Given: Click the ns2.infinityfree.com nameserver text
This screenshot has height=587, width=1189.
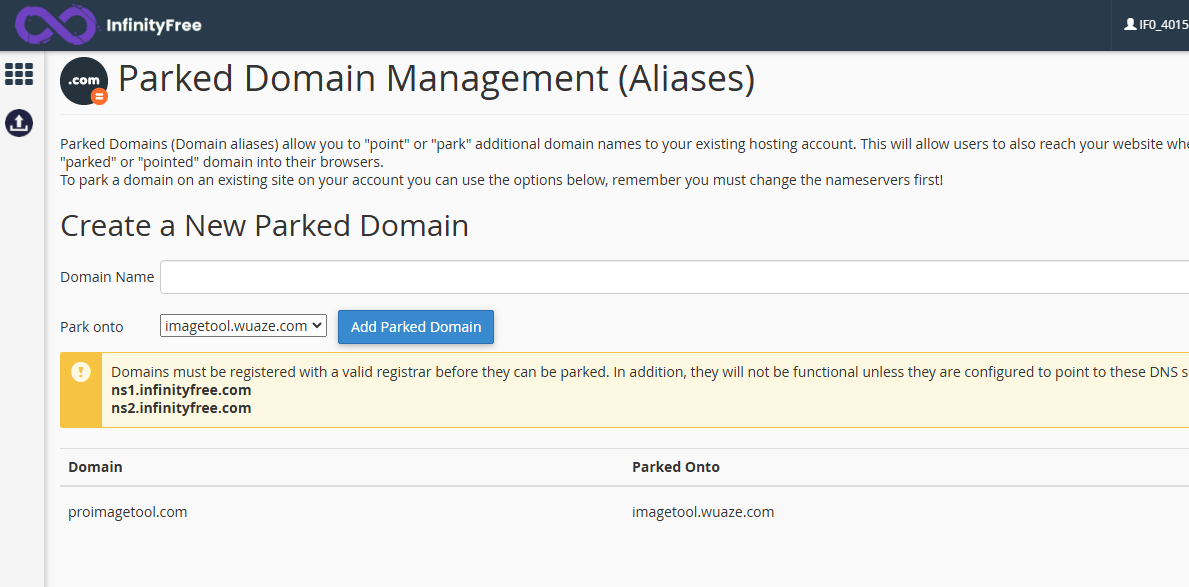Looking at the screenshot, I should click(x=181, y=408).
